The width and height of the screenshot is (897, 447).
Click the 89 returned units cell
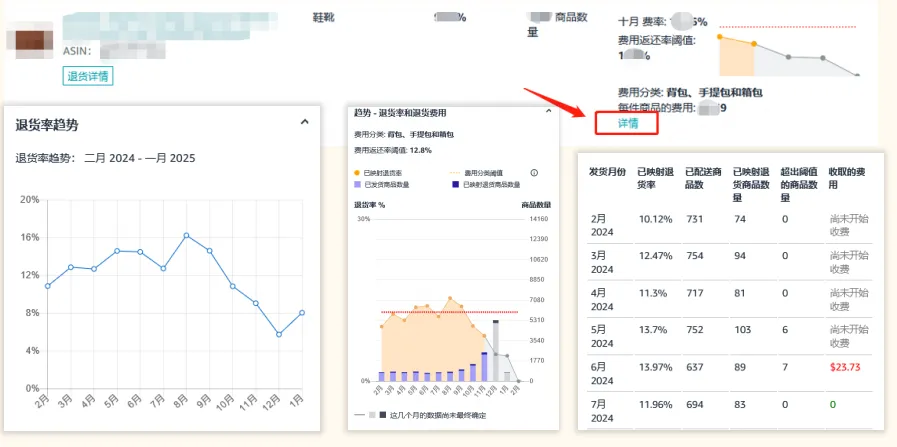coord(740,367)
